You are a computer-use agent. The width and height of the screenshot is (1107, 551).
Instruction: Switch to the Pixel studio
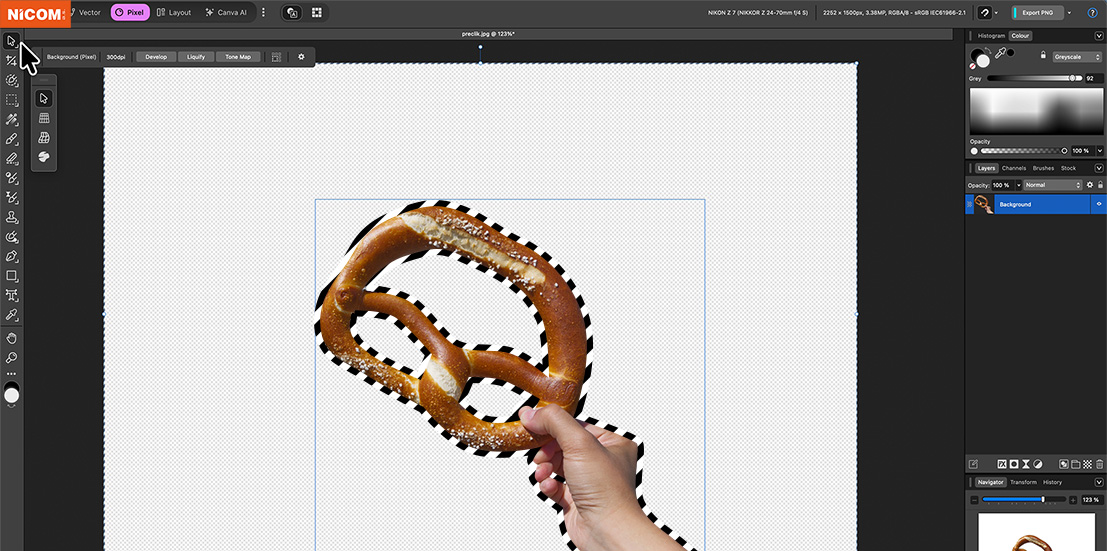click(x=130, y=13)
